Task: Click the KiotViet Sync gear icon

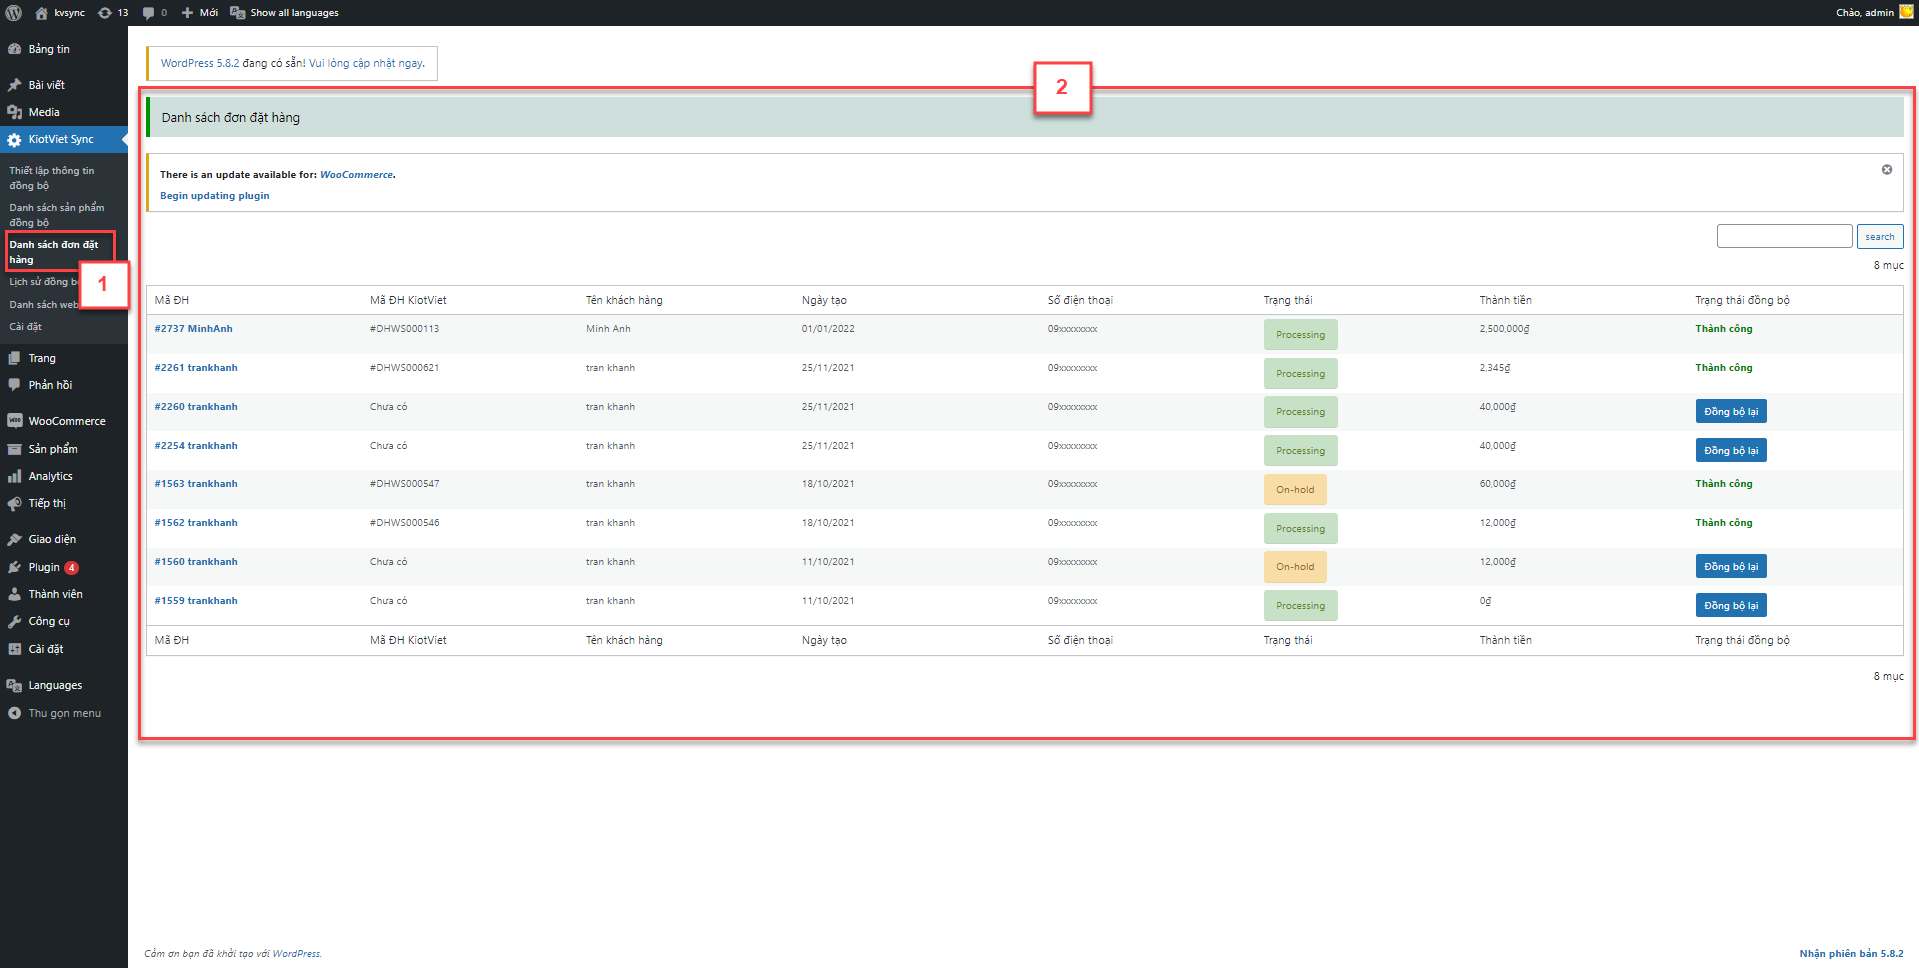Action: point(14,140)
